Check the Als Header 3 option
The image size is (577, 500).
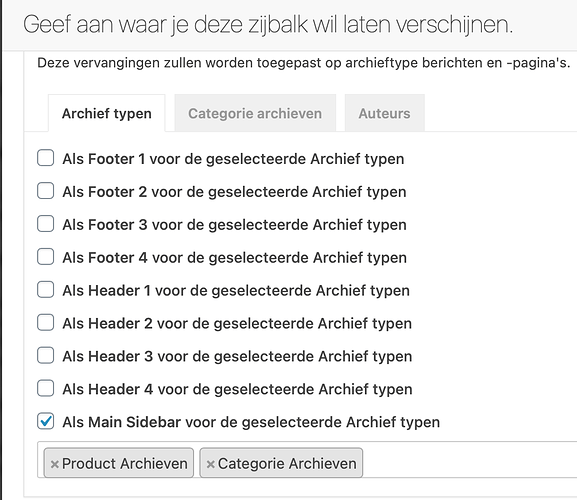click(x=46, y=355)
